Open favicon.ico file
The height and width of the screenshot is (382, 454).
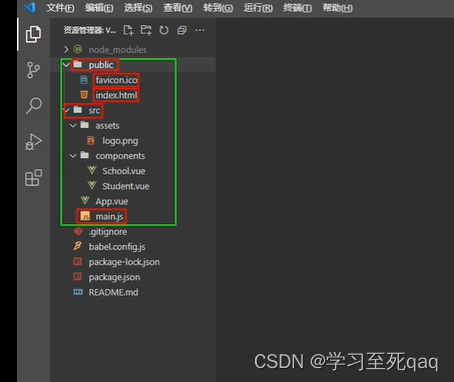pyautogui.click(x=116, y=80)
